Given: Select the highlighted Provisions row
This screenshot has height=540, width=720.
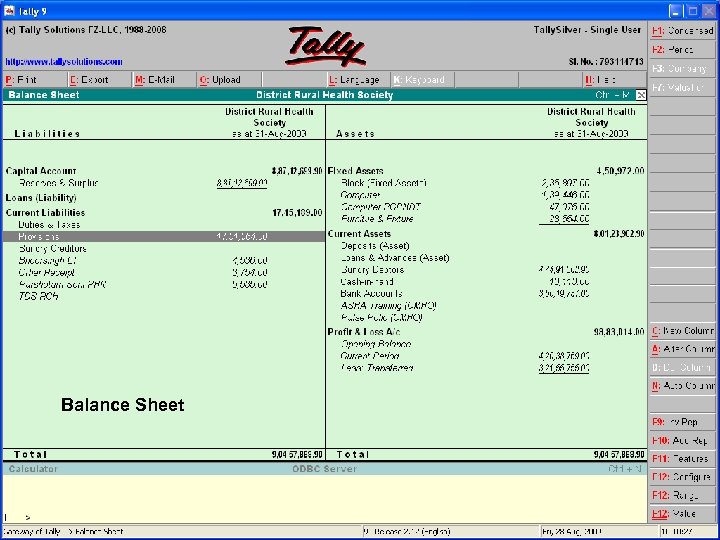Looking at the screenshot, I should (x=163, y=236).
